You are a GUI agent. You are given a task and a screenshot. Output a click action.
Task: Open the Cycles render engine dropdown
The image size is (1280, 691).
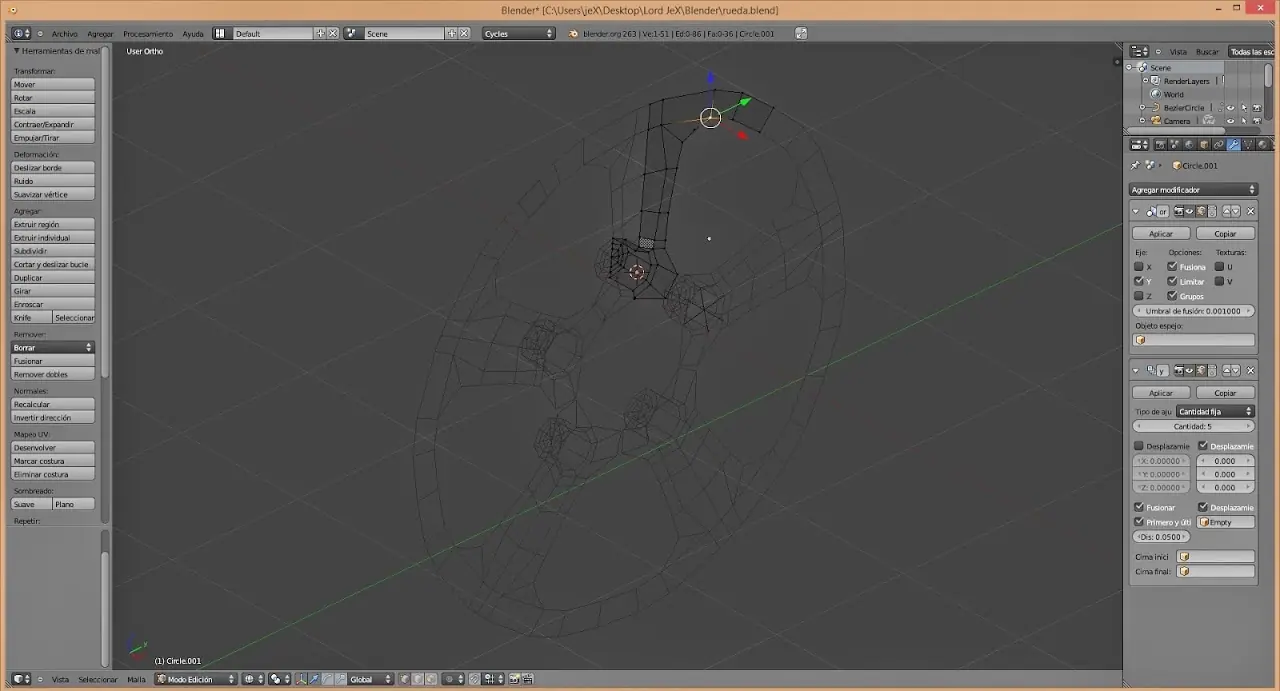point(519,33)
